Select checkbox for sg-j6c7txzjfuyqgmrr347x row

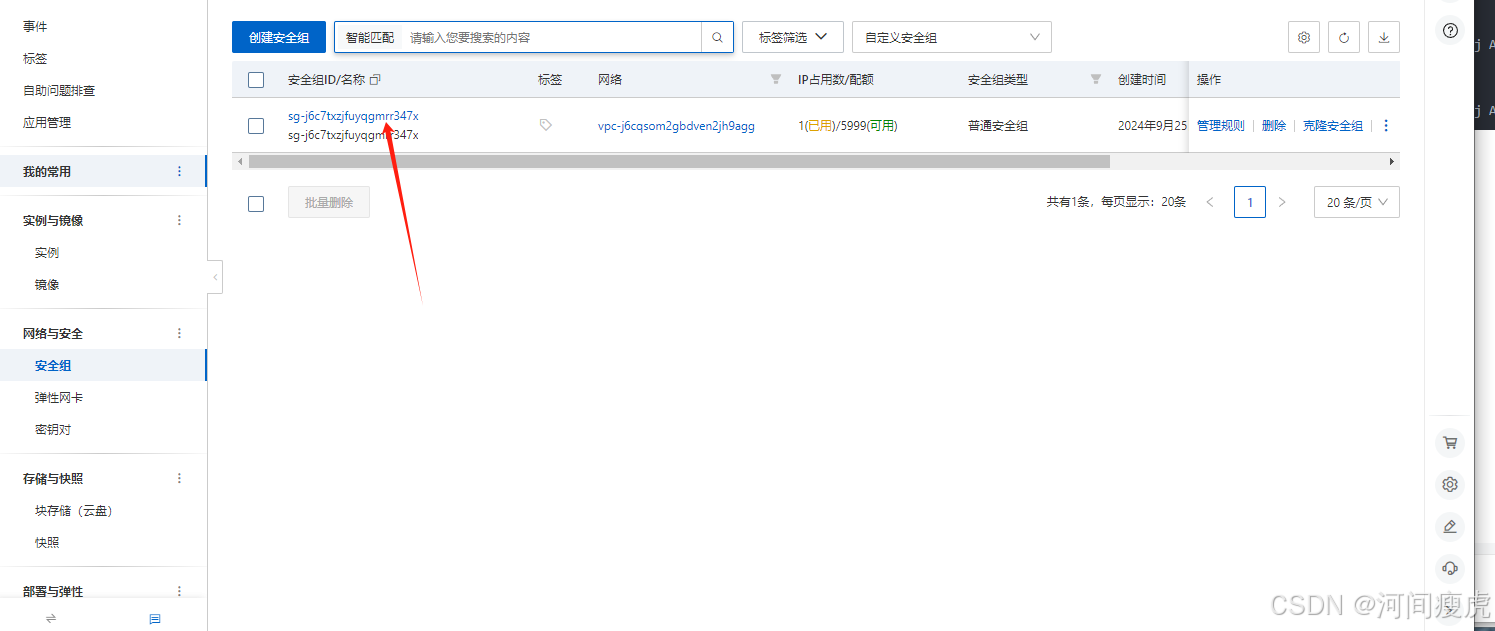256,125
